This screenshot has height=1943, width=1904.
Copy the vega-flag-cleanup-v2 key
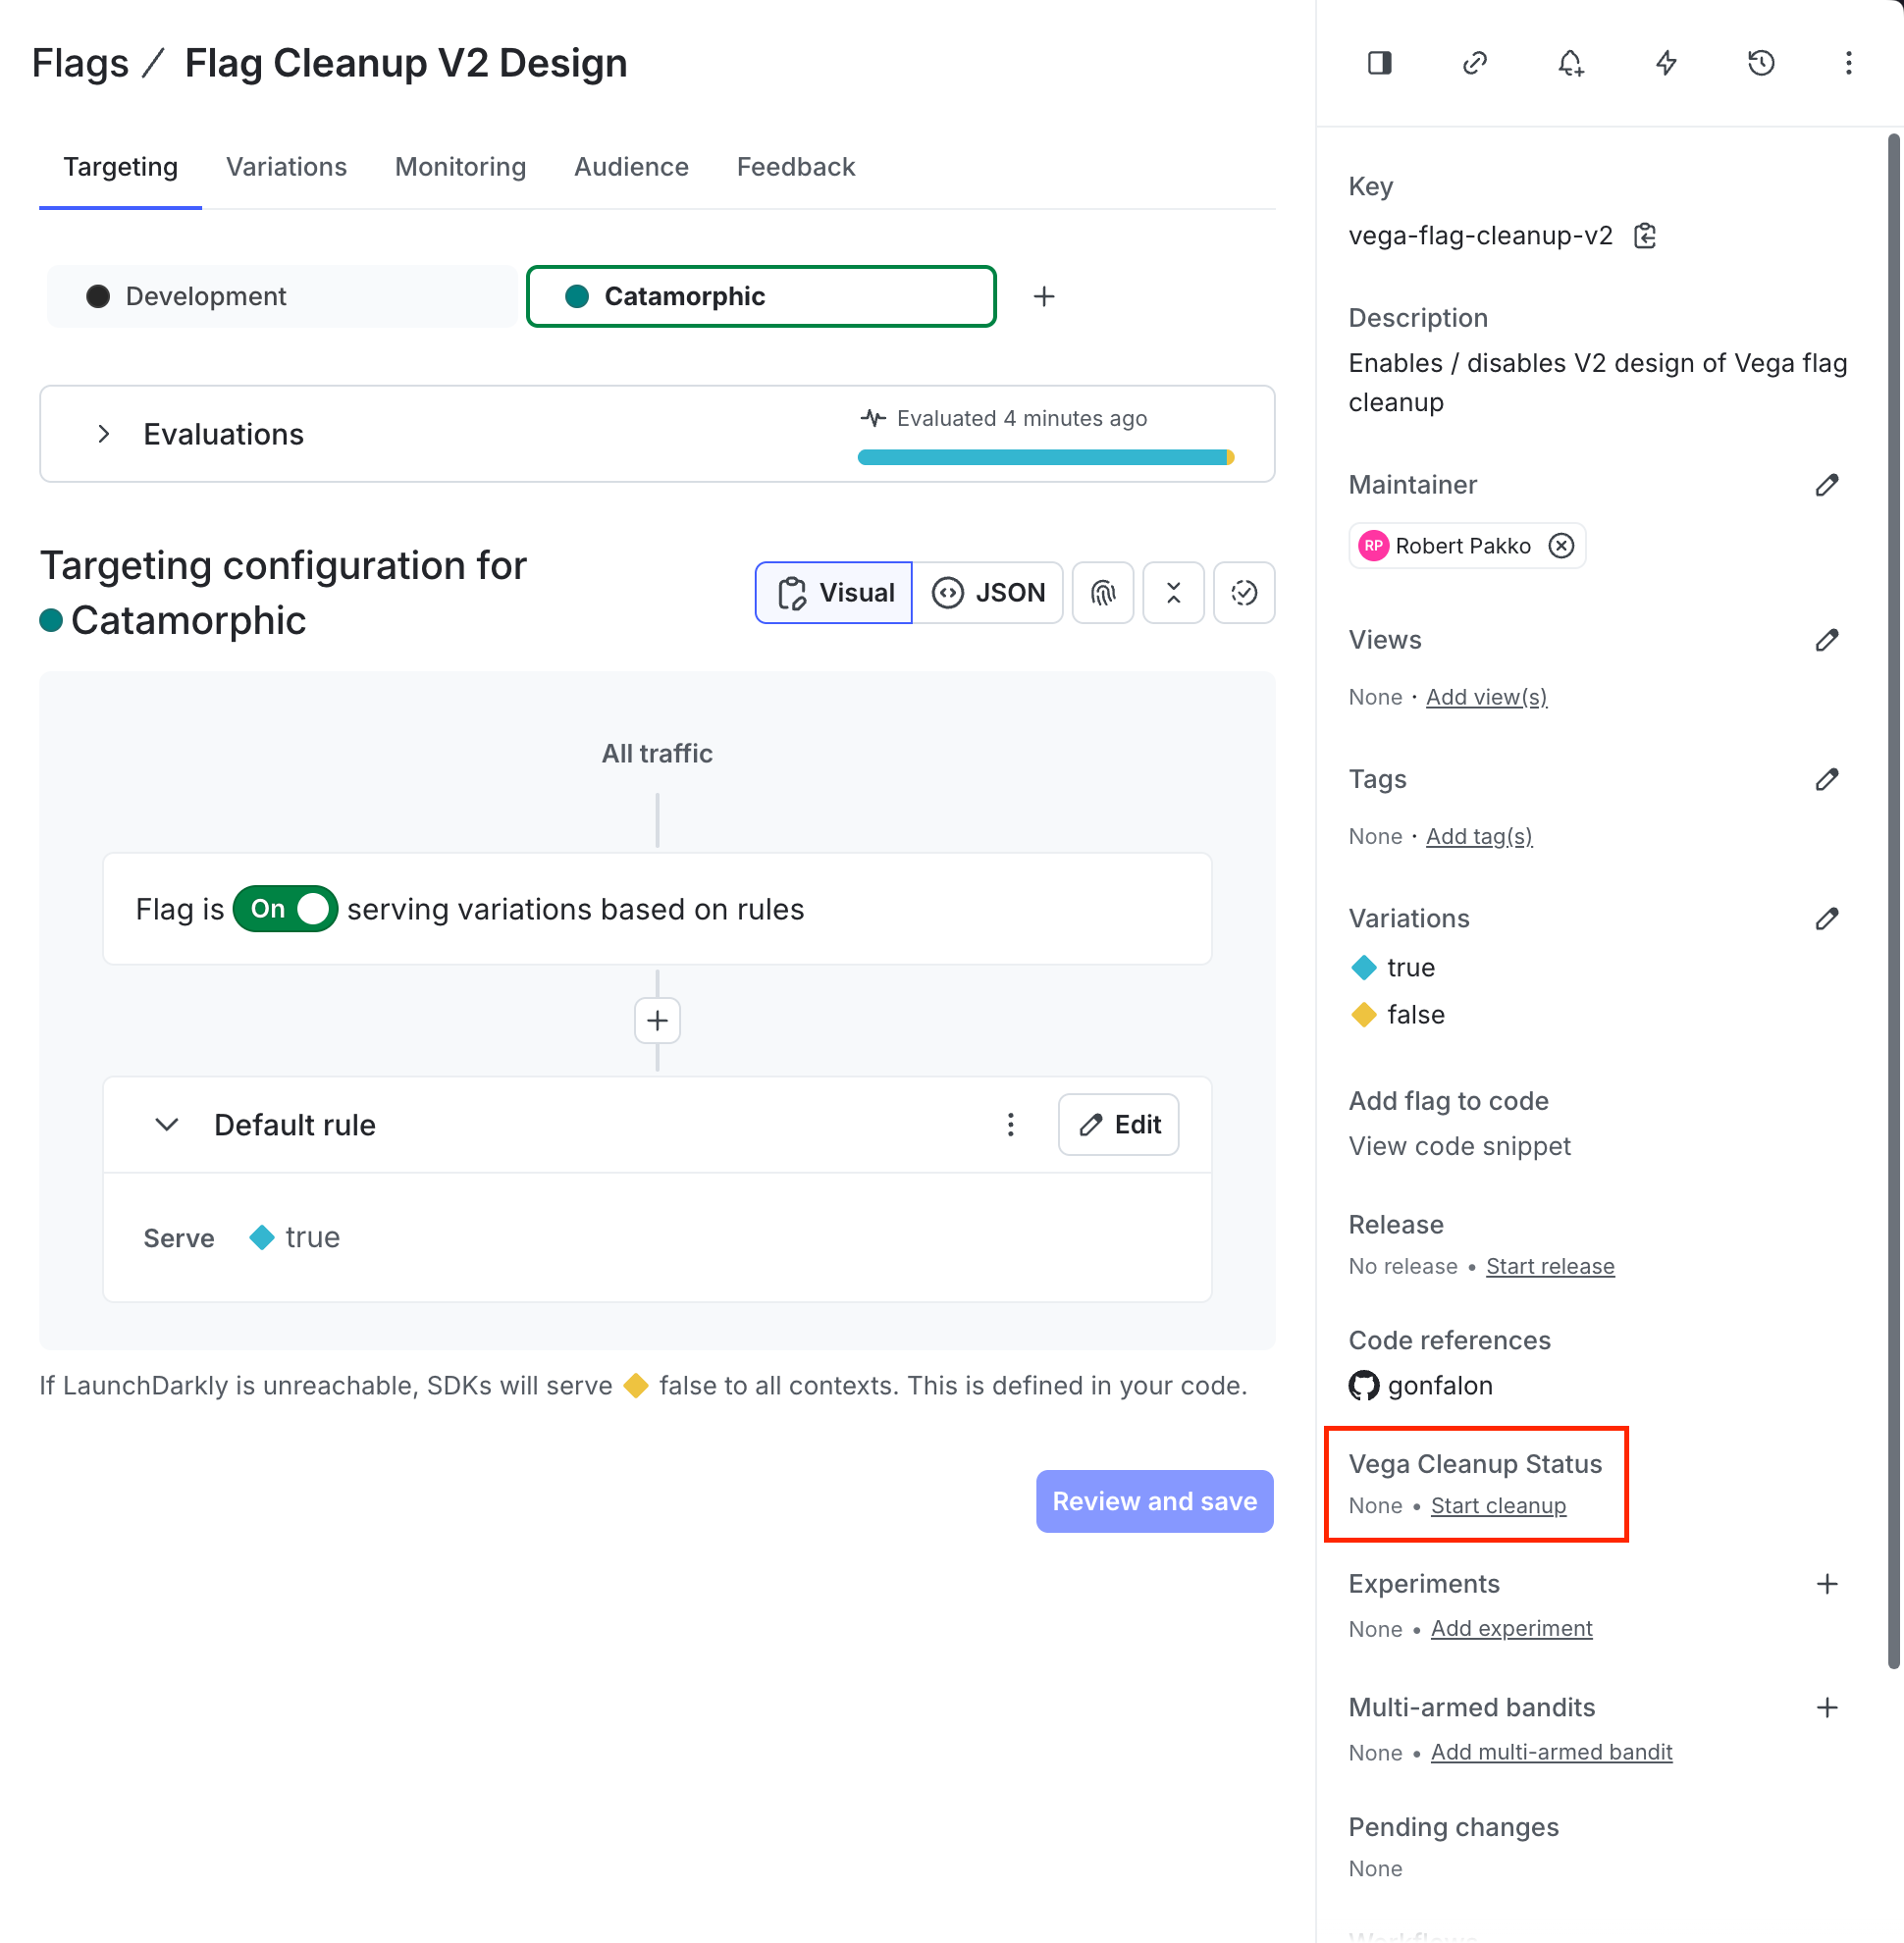[x=1644, y=236]
